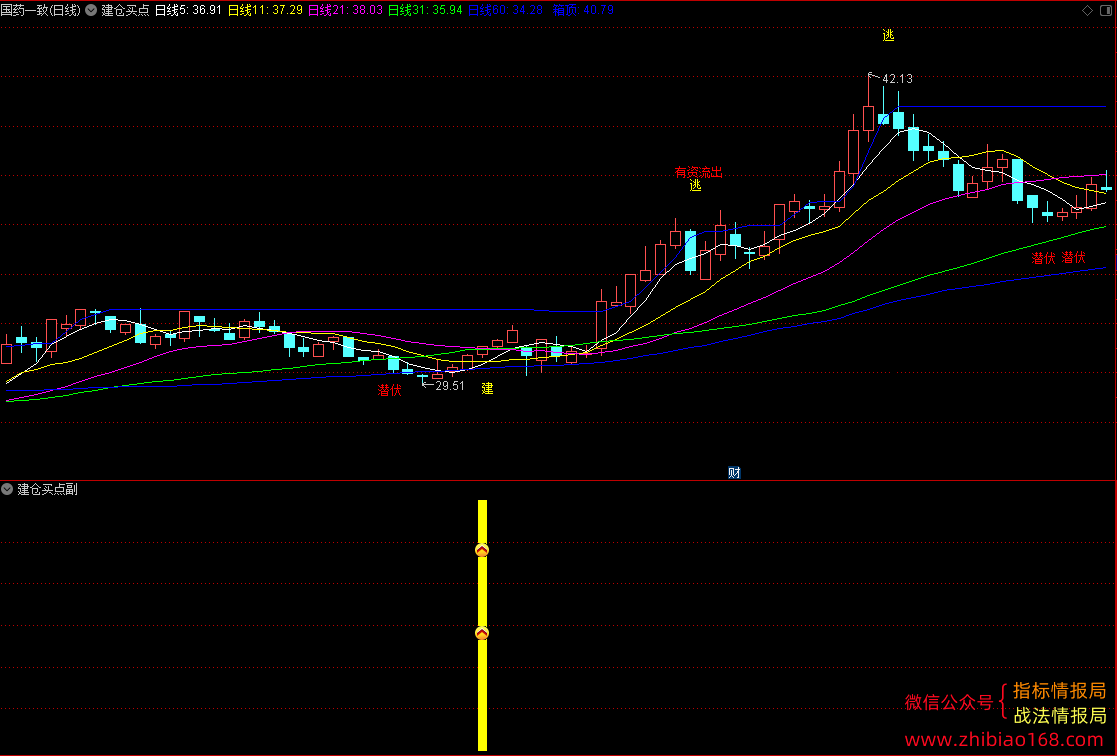Click the 日线21: 38.03 value

[345, 10]
